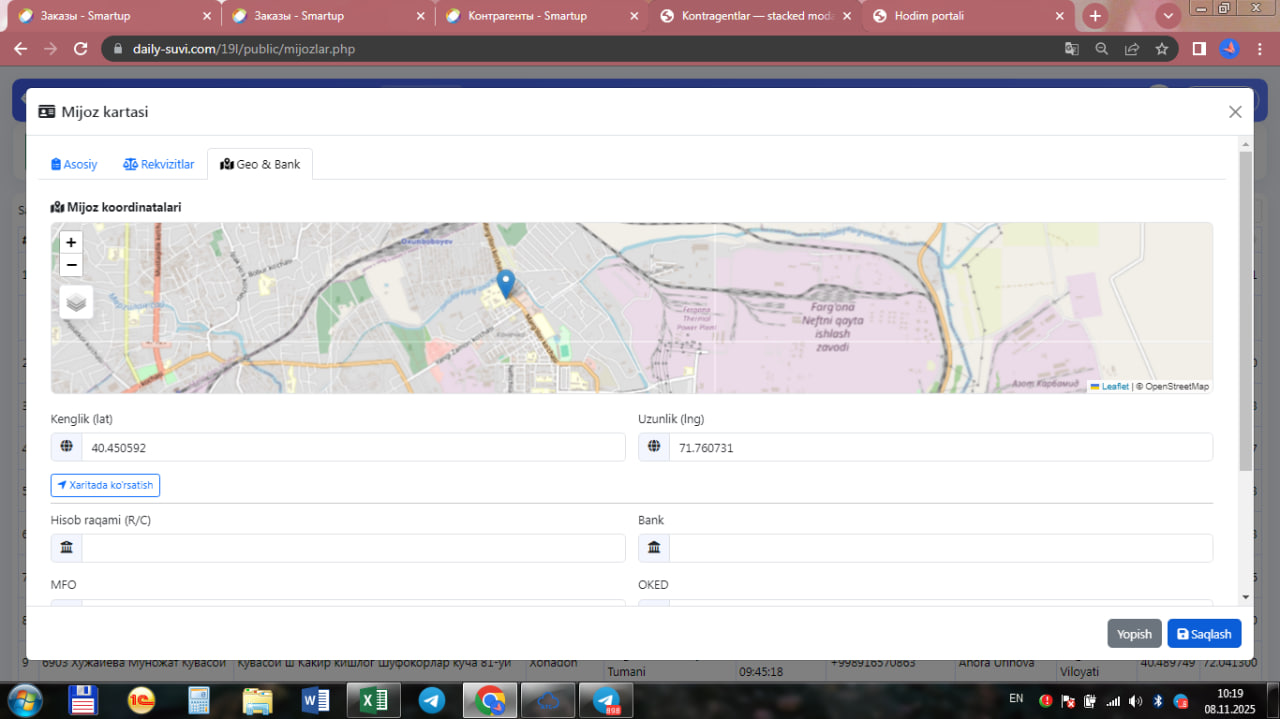This screenshot has height=719, width=1280.
Task: Click the Kenglik (lat) input field
Action: tap(352, 448)
